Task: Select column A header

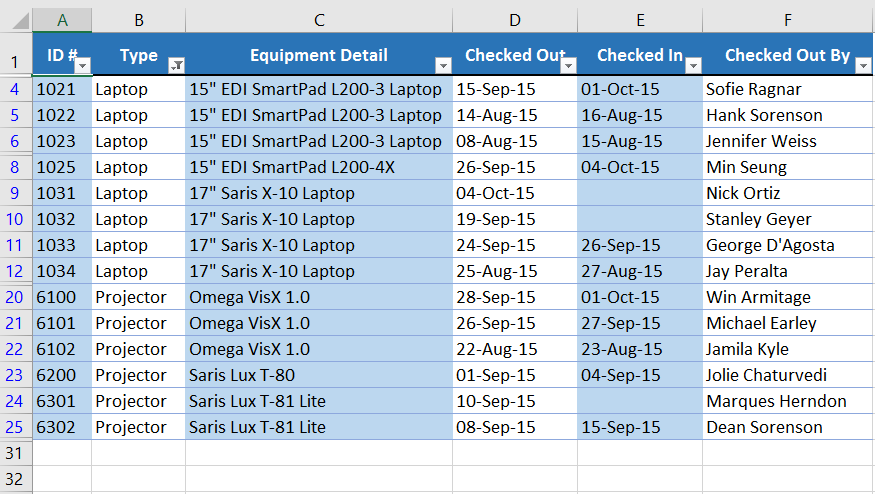Action: coord(62,20)
